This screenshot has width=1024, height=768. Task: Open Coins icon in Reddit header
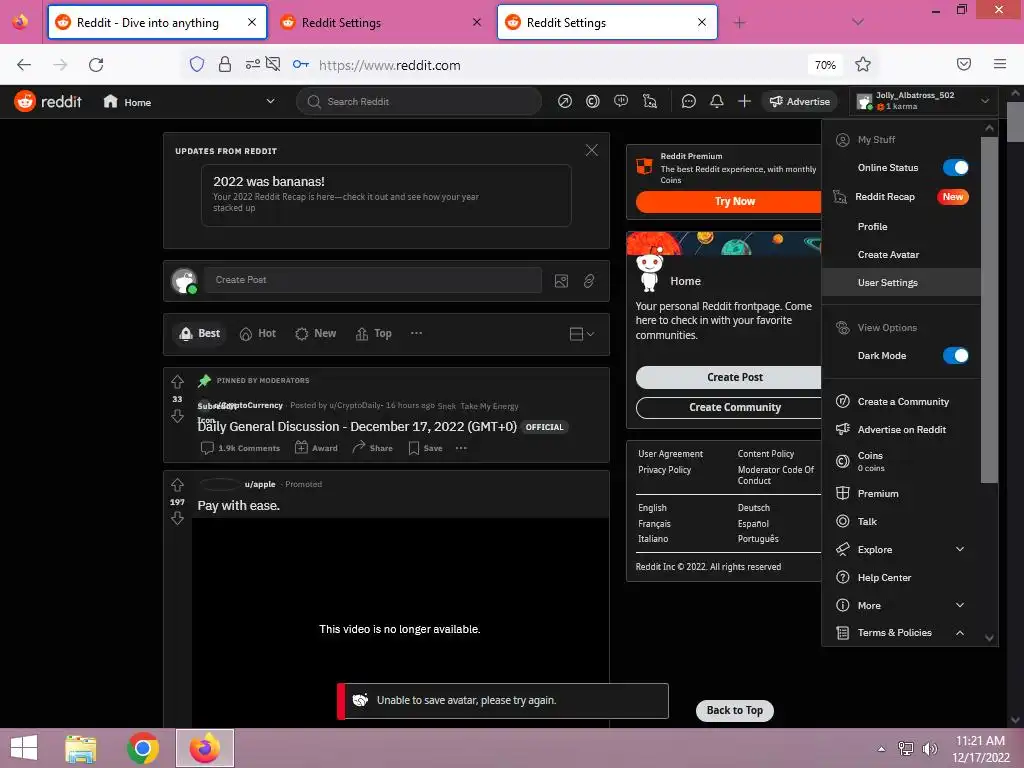point(593,101)
